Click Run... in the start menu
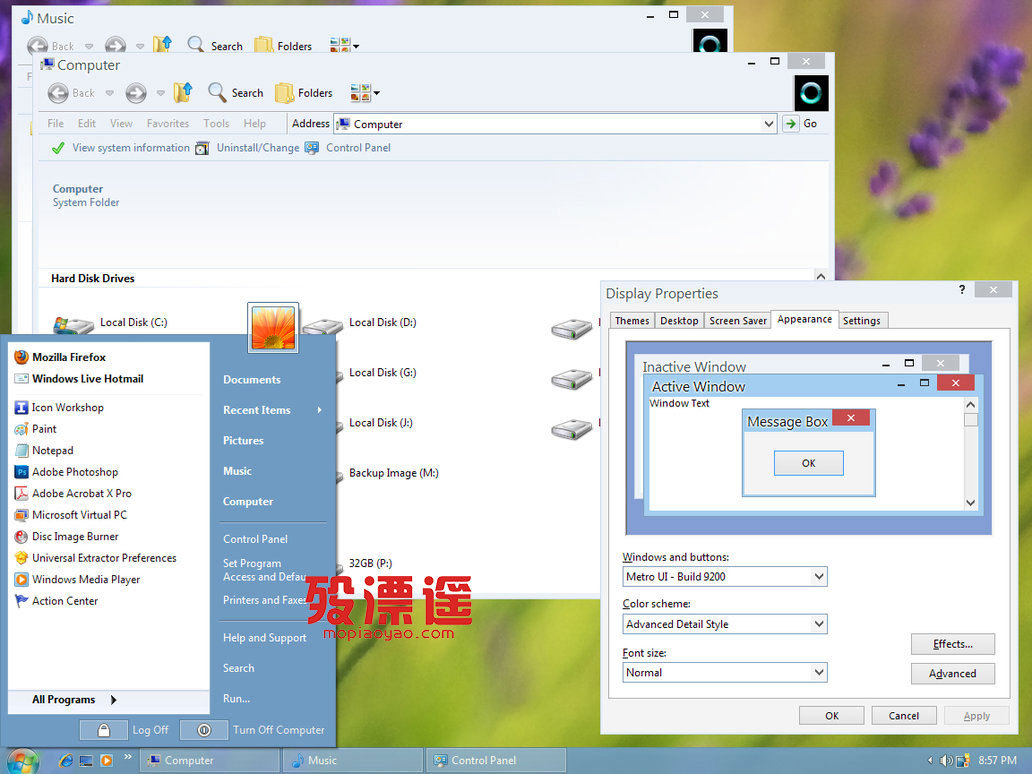The height and width of the screenshot is (774, 1032). (236, 699)
